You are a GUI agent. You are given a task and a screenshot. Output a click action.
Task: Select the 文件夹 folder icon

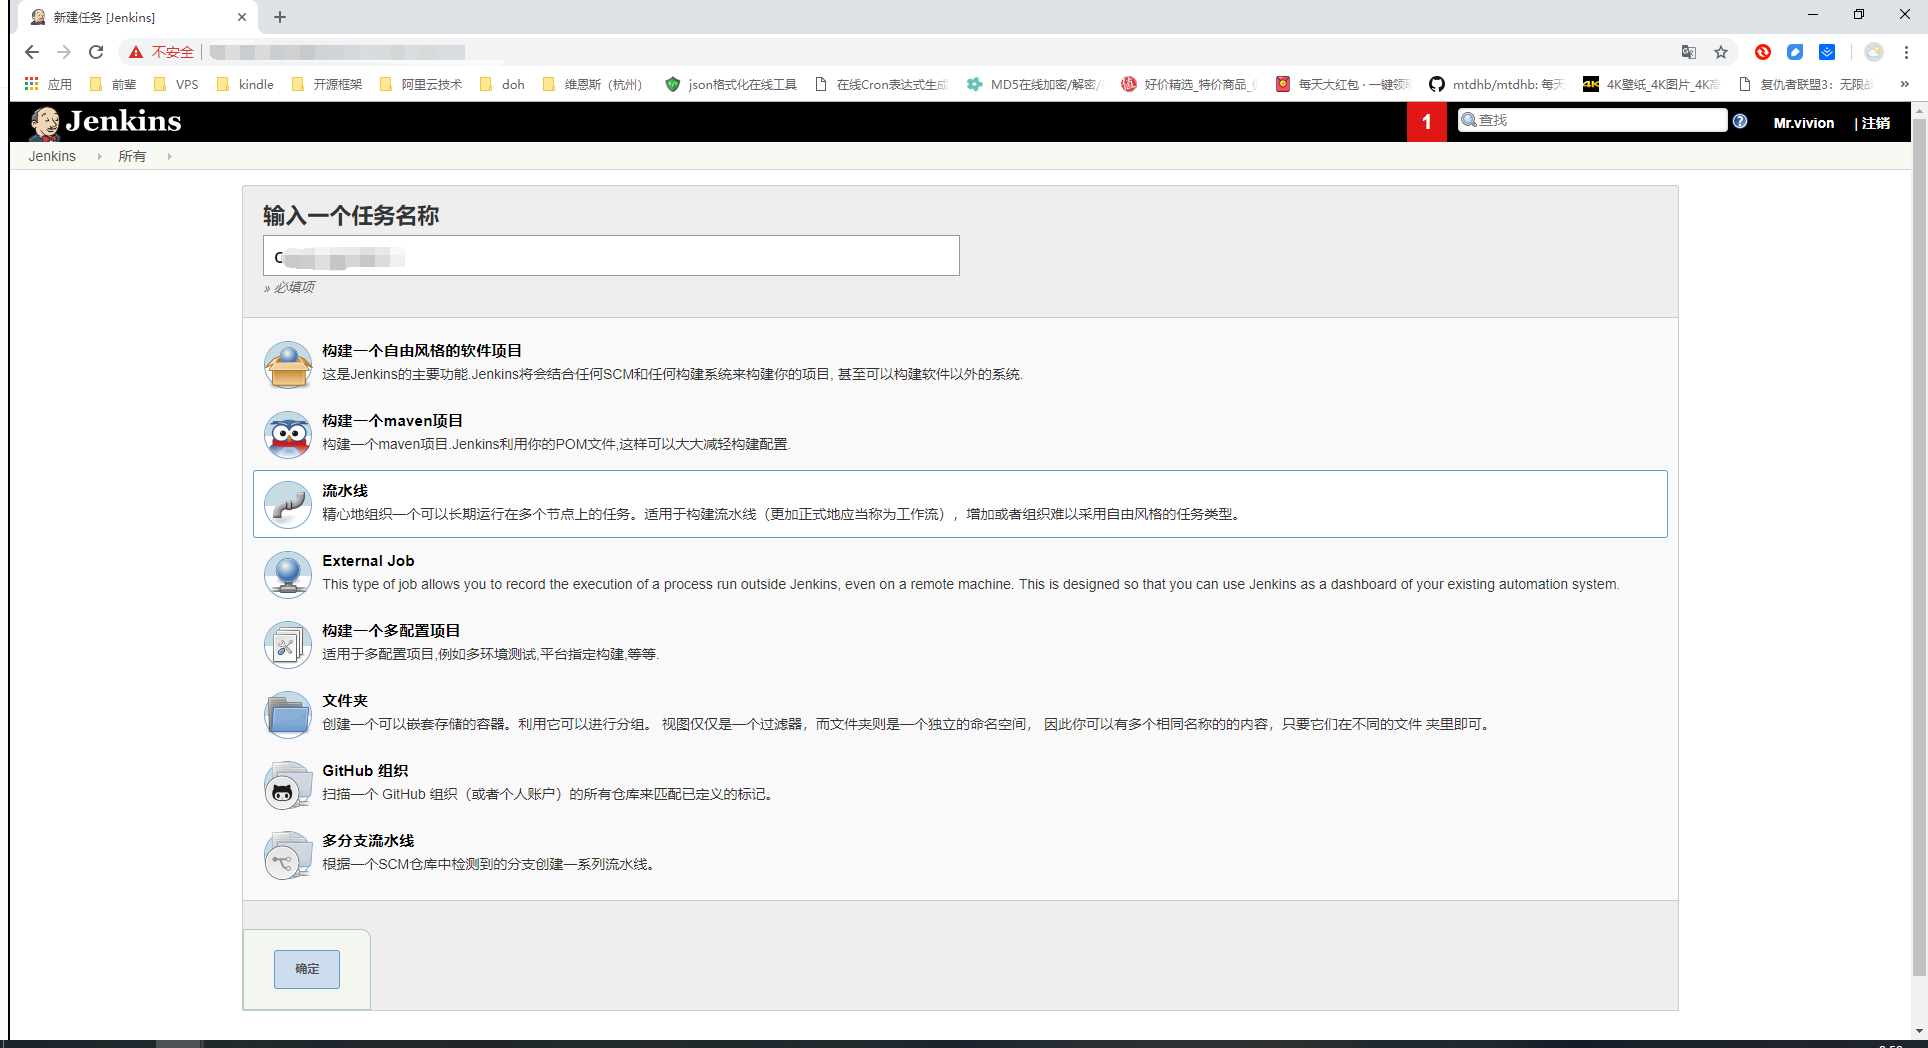287,714
